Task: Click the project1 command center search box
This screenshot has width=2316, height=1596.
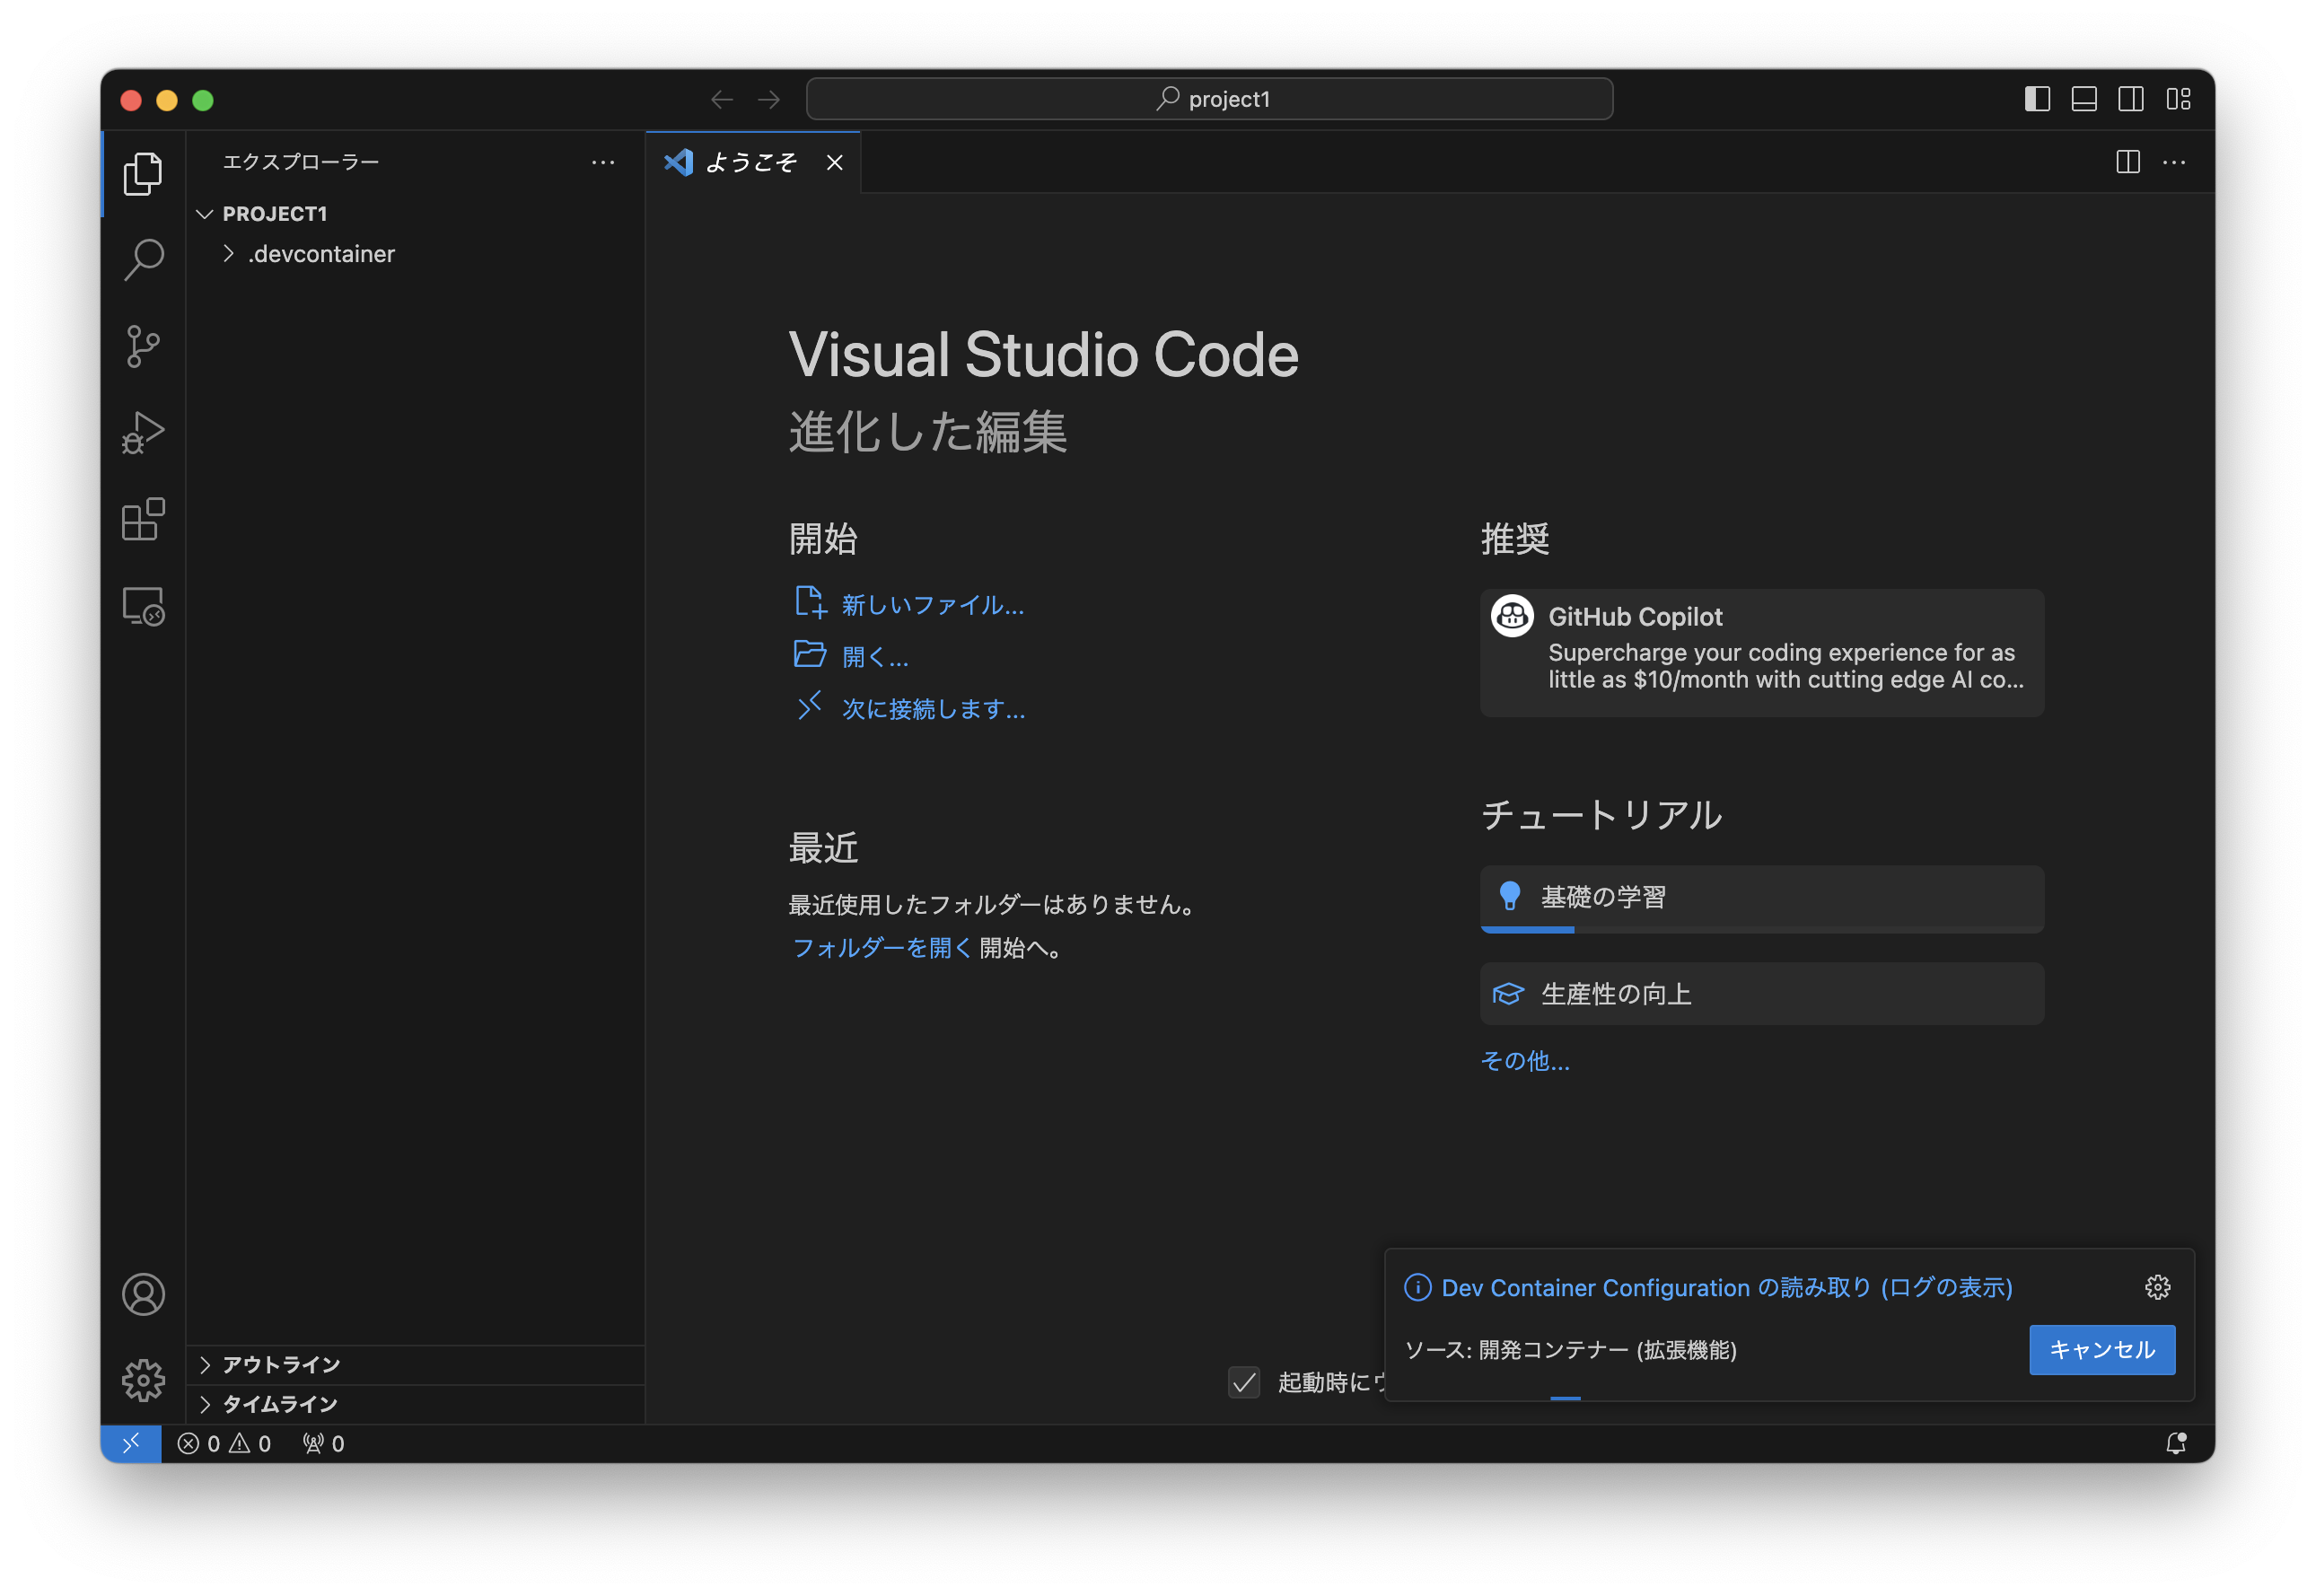Action: pyautogui.click(x=1209, y=99)
